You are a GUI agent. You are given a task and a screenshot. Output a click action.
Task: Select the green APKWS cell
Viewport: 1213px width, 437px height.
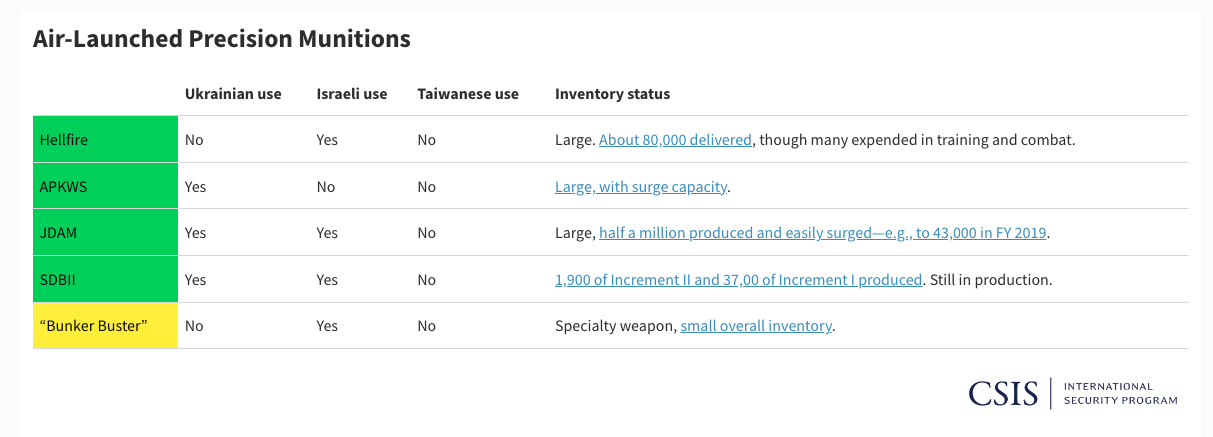[105, 187]
